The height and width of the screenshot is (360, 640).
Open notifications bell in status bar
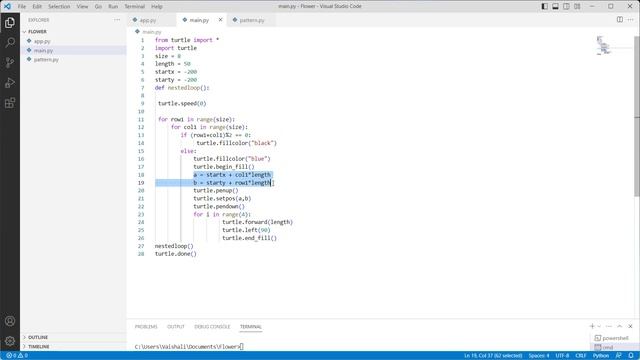(x=631, y=356)
